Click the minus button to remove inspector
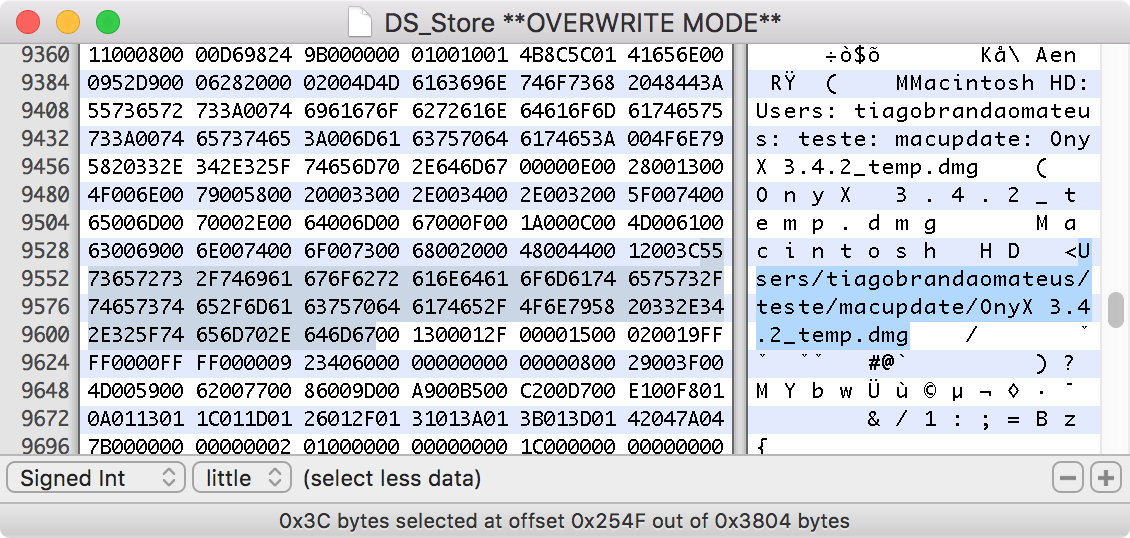This screenshot has height=538, width=1130. 1069,479
